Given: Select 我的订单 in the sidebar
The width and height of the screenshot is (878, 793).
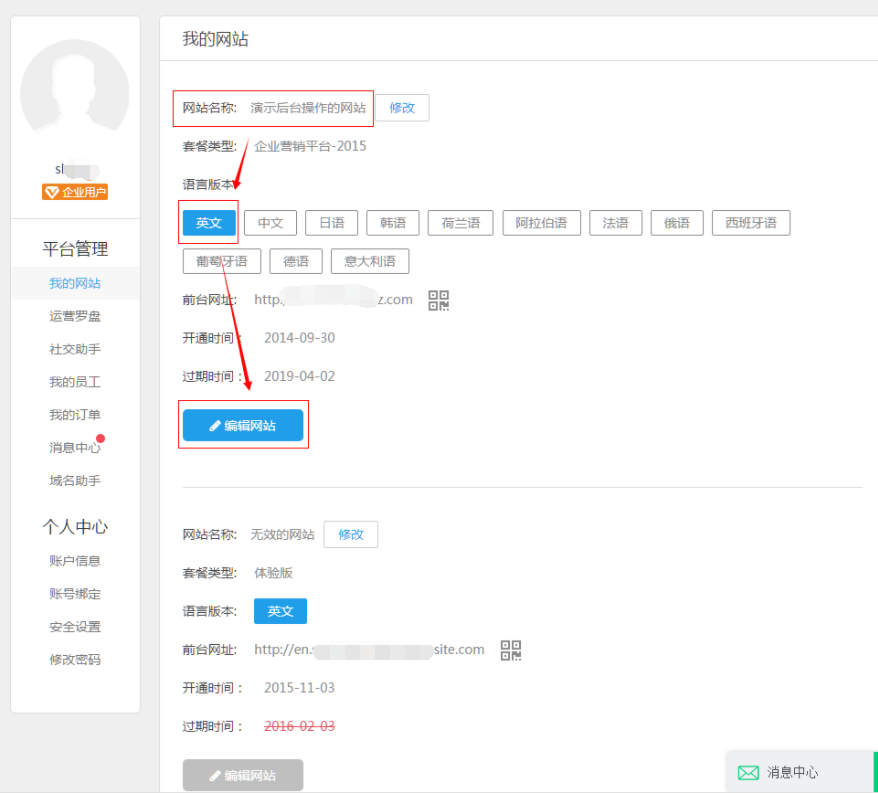Looking at the screenshot, I should pos(74,414).
